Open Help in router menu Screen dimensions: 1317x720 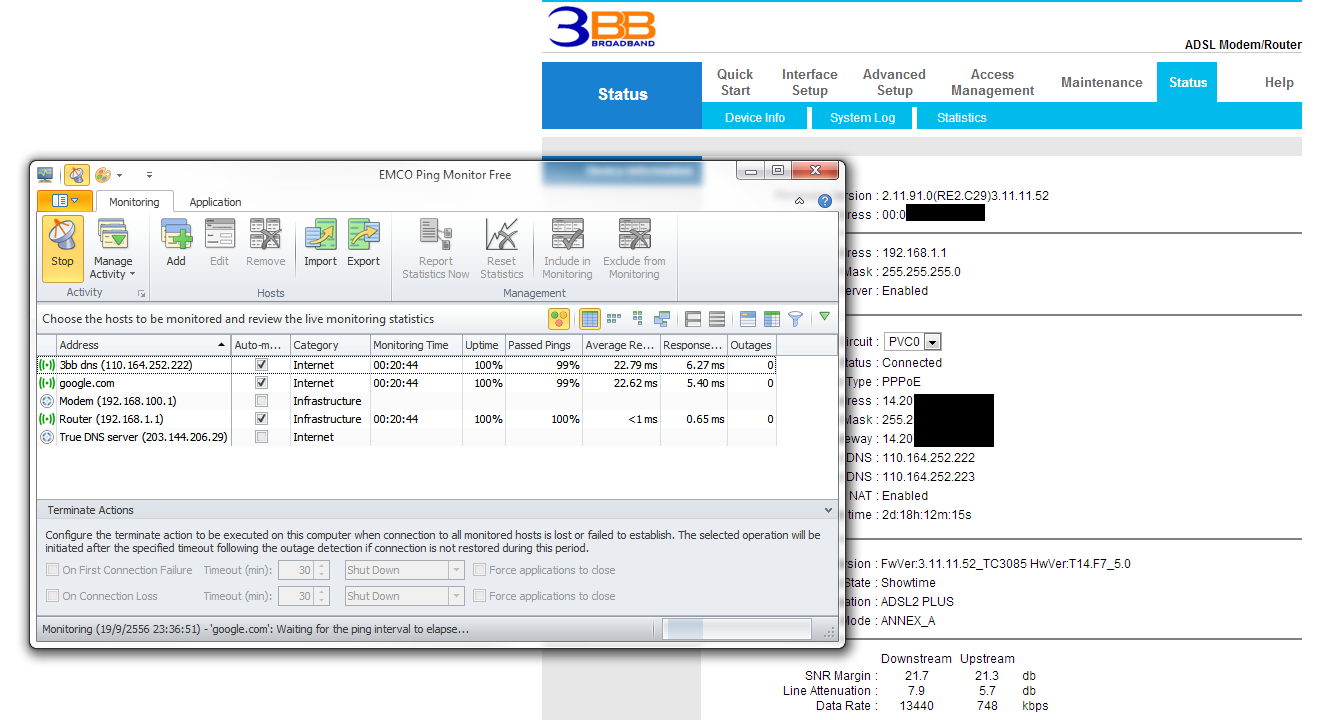click(x=1279, y=83)
